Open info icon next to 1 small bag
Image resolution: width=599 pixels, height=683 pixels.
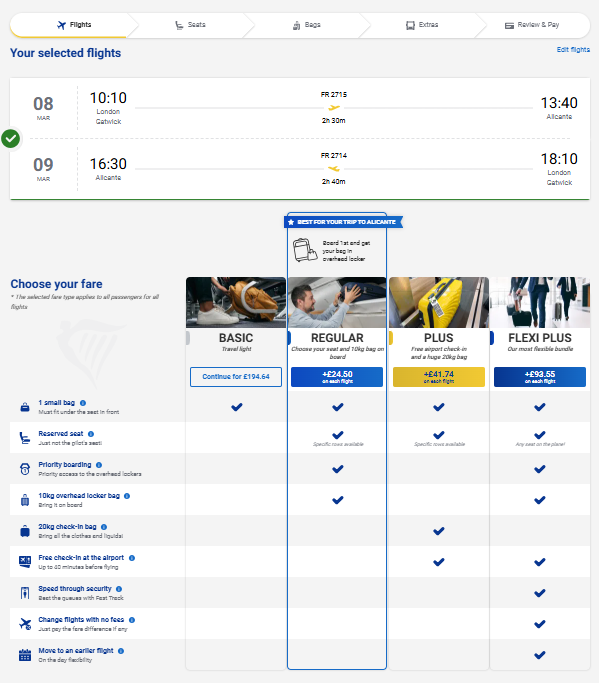pos(83,403)
